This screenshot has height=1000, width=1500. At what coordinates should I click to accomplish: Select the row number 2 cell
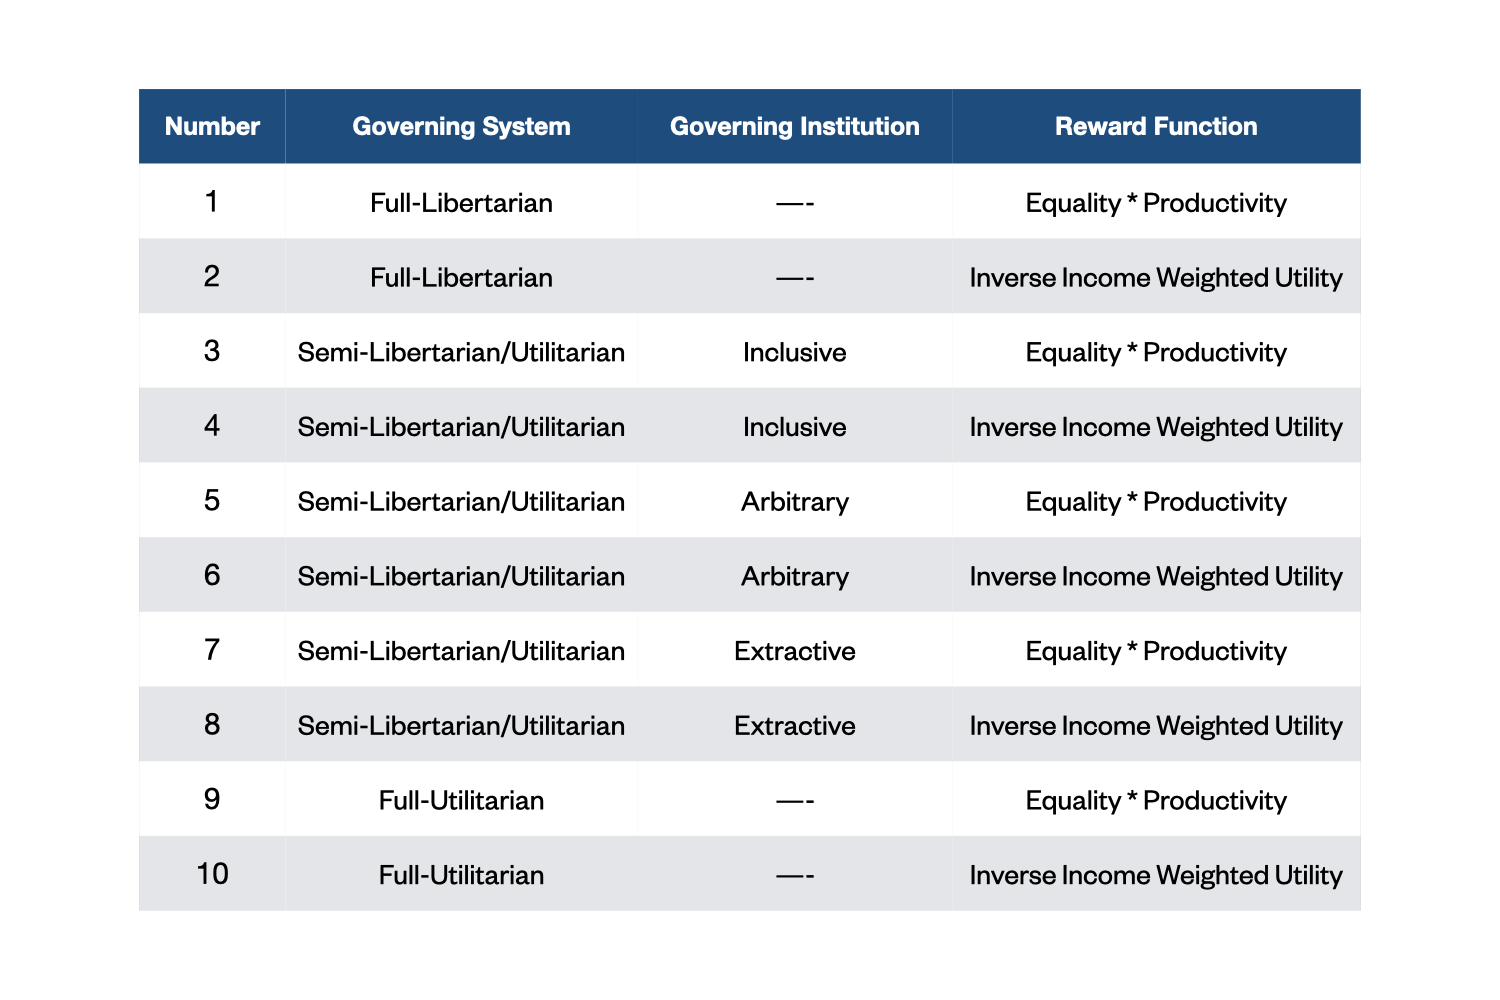click(212, 277)
